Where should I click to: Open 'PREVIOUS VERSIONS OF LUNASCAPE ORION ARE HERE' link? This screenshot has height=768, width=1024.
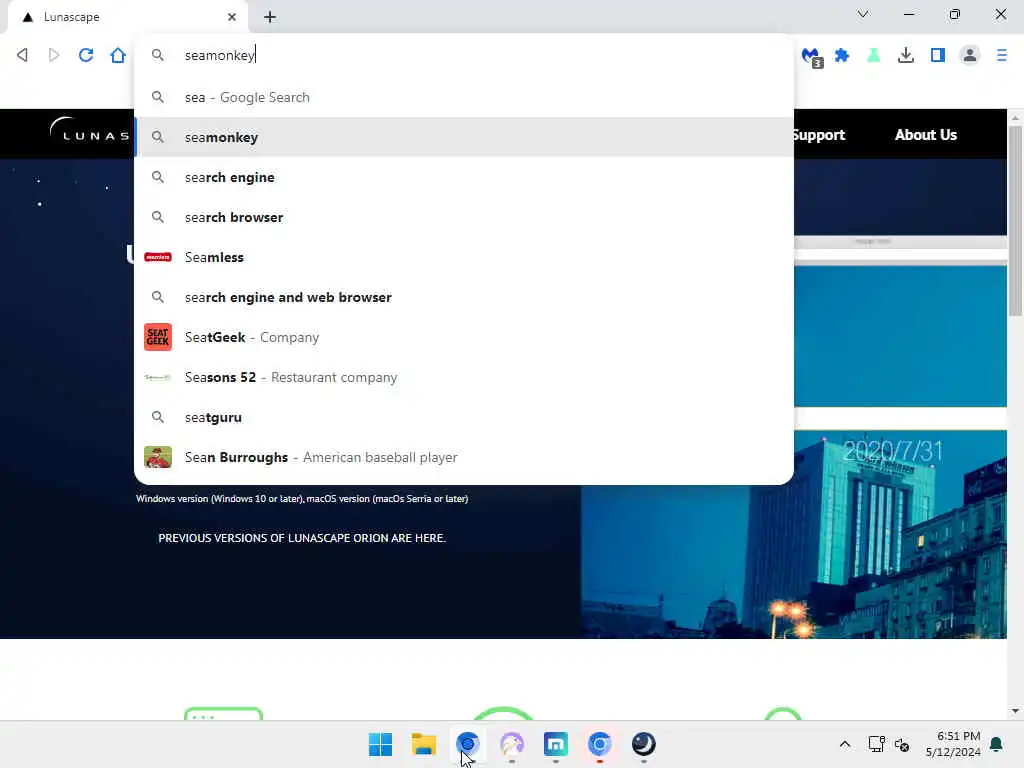[302, 538]
